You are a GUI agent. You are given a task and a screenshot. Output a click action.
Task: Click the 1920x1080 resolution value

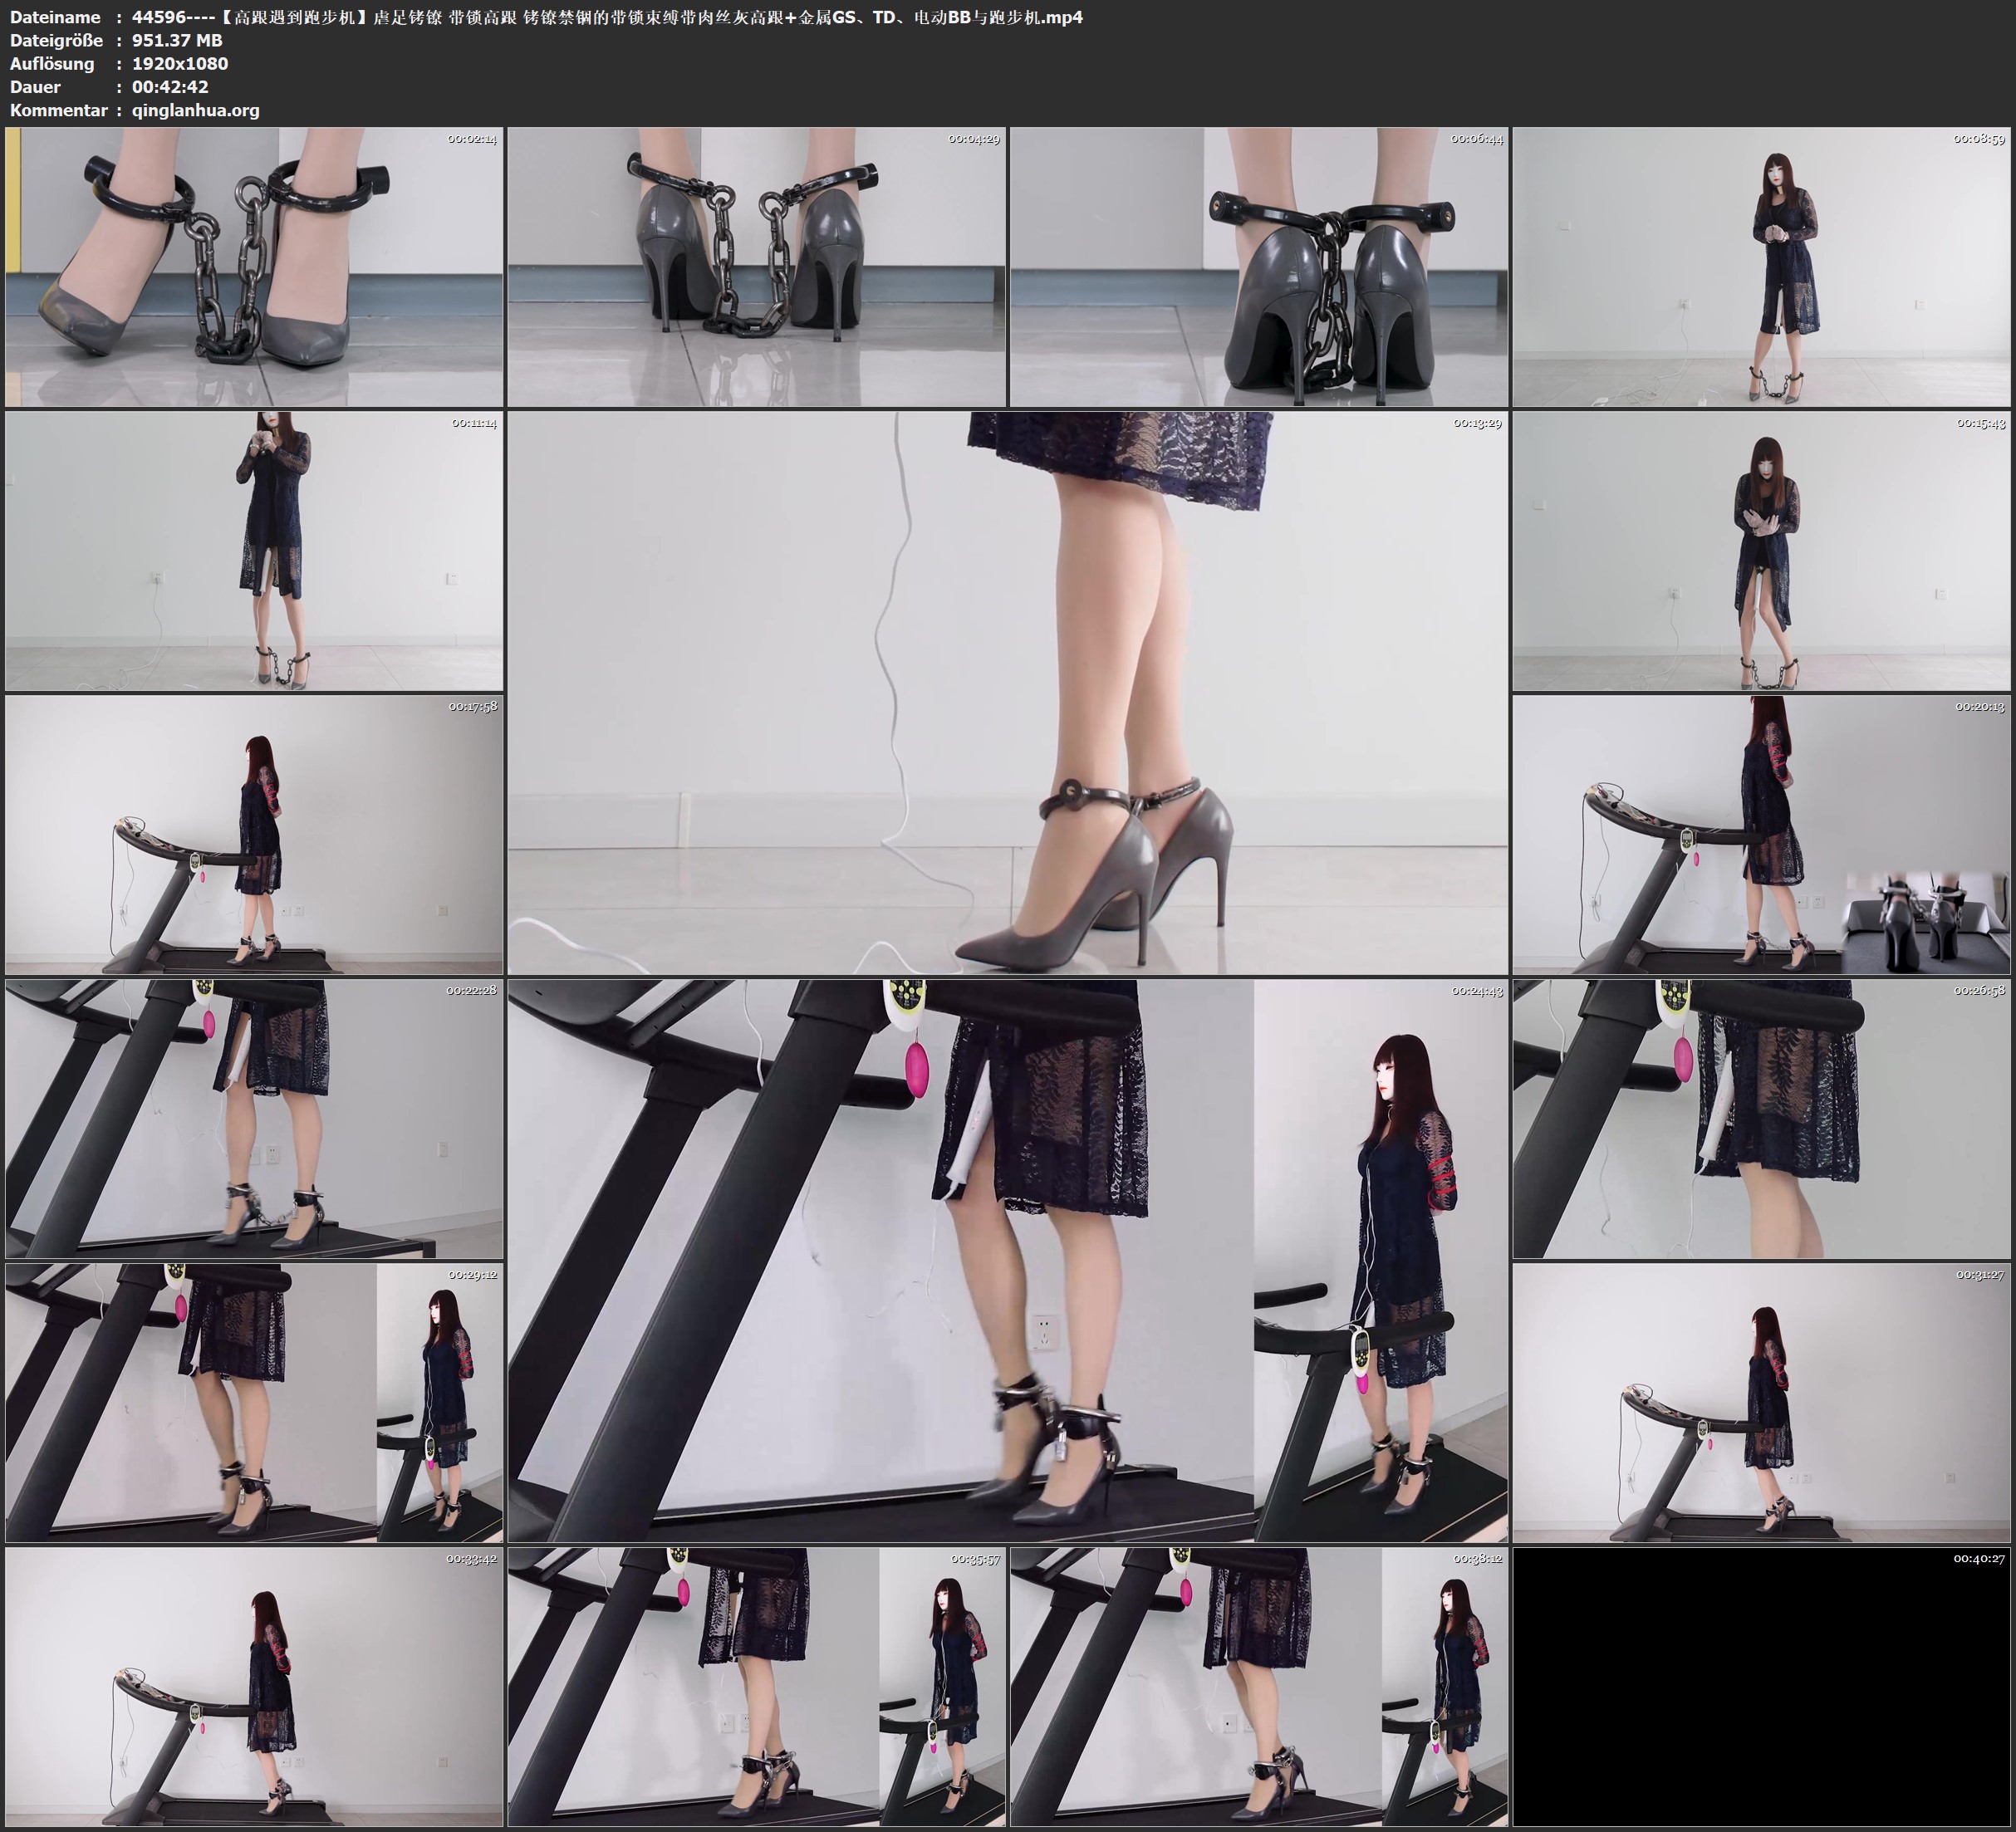coord(180,63)
